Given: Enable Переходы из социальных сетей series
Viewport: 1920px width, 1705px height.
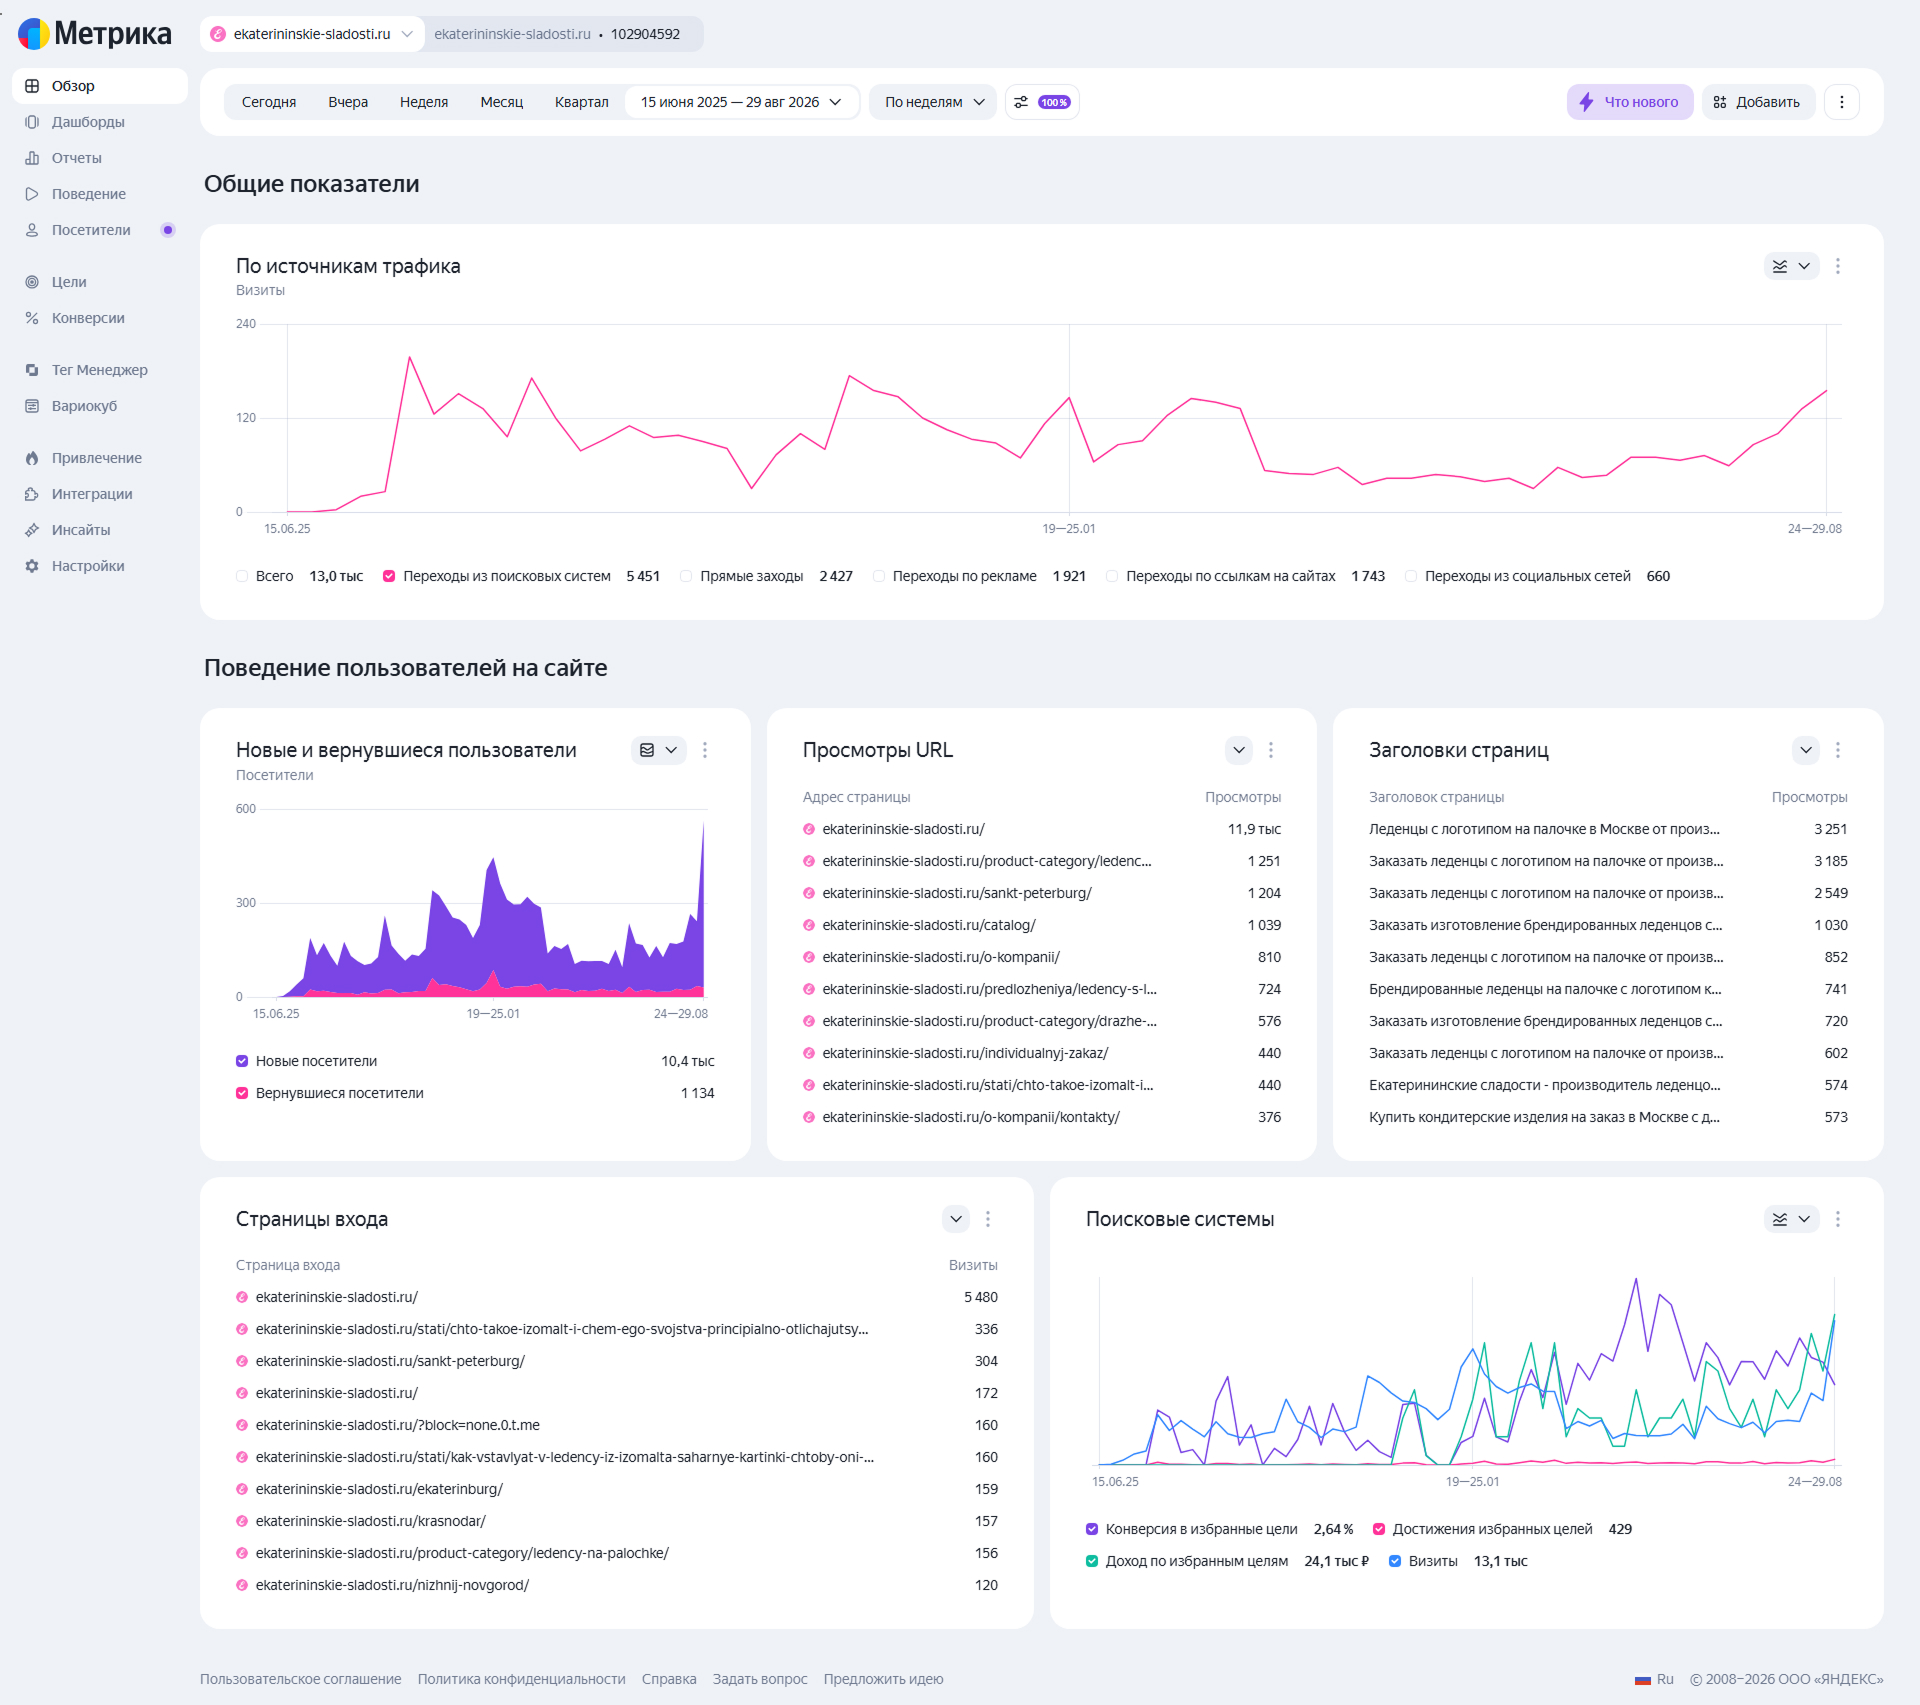Looking at the screenshot, I should (1411, 576).
